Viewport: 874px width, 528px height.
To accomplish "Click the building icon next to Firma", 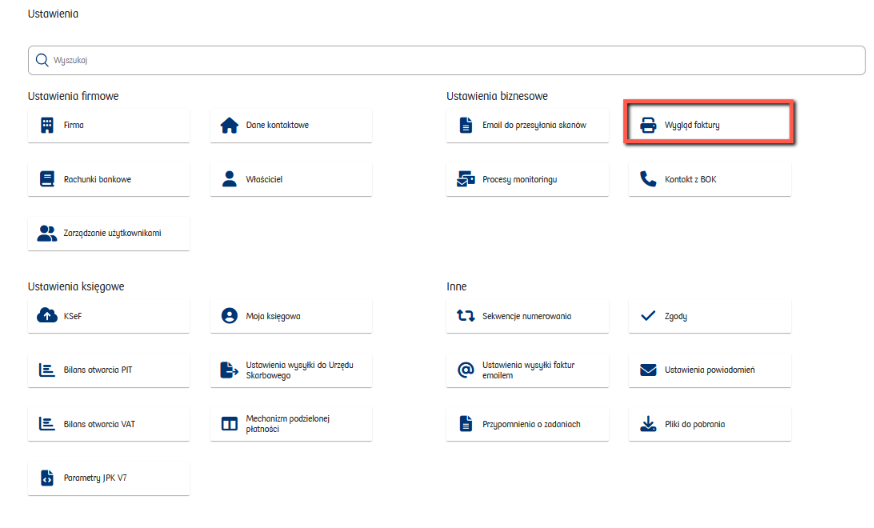I will 47,125.
